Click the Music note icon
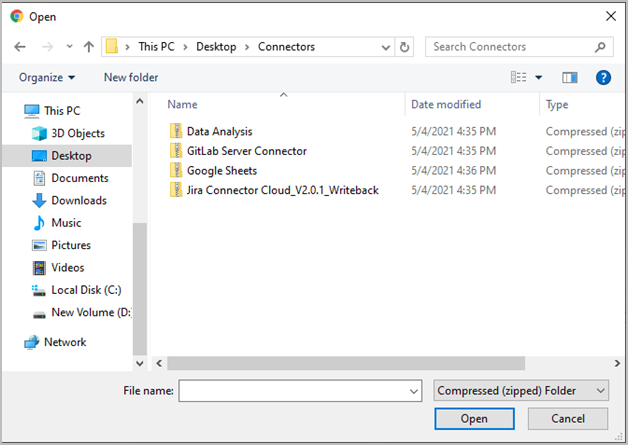This screenshot has height=445, width=628. click(x=39, y=223)
